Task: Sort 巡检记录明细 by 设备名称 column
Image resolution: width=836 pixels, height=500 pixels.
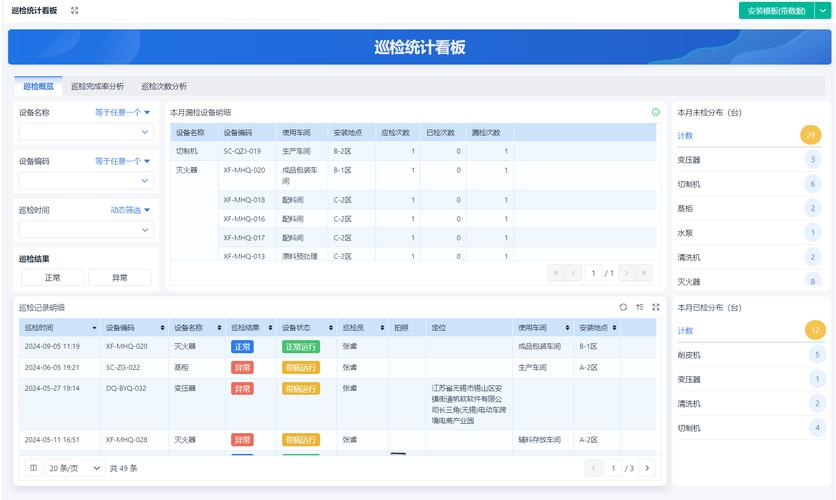Action: [219, 328]
